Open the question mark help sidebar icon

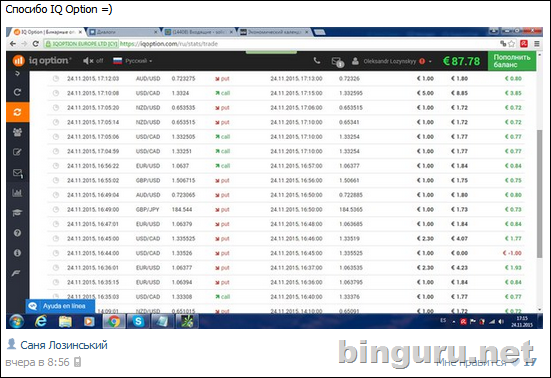[17, 233]
